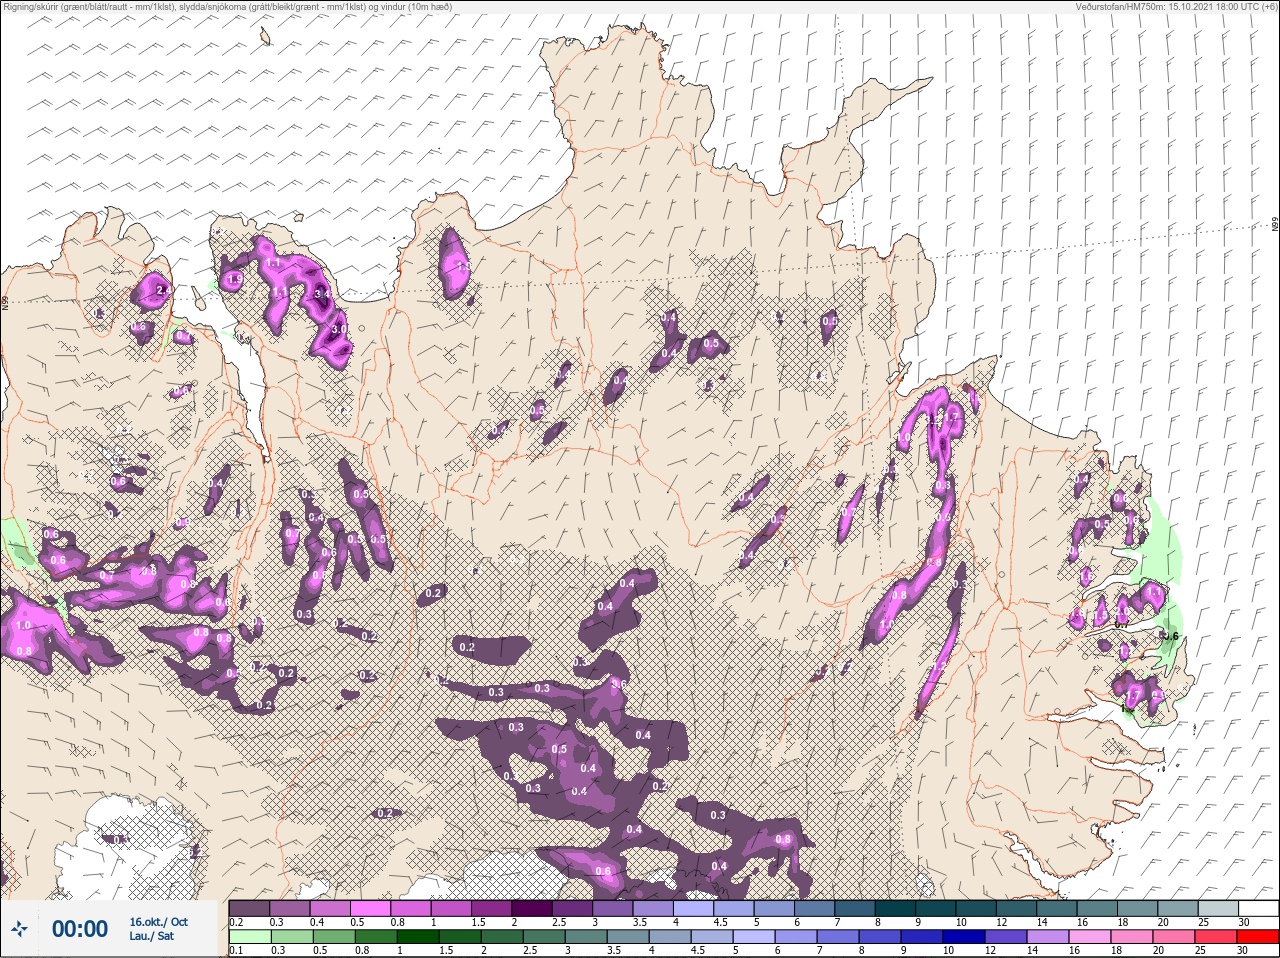Image resolution: width=1280 pixels, height=958 pixels.
Task: Click the 00:00 forecast time display
Action: point(80,929)
